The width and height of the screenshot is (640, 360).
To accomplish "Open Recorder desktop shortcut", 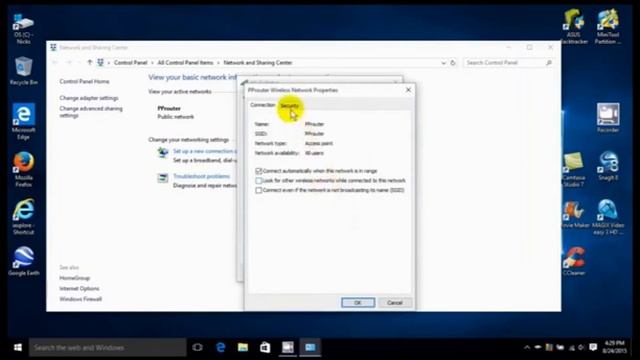I will pyautogui.click(x=608, y=118).
